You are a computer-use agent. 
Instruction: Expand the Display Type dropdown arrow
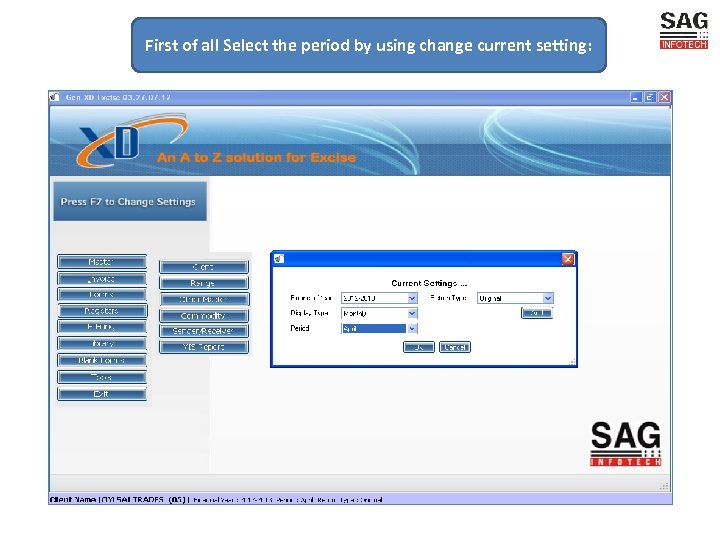(x=412, y=313)
